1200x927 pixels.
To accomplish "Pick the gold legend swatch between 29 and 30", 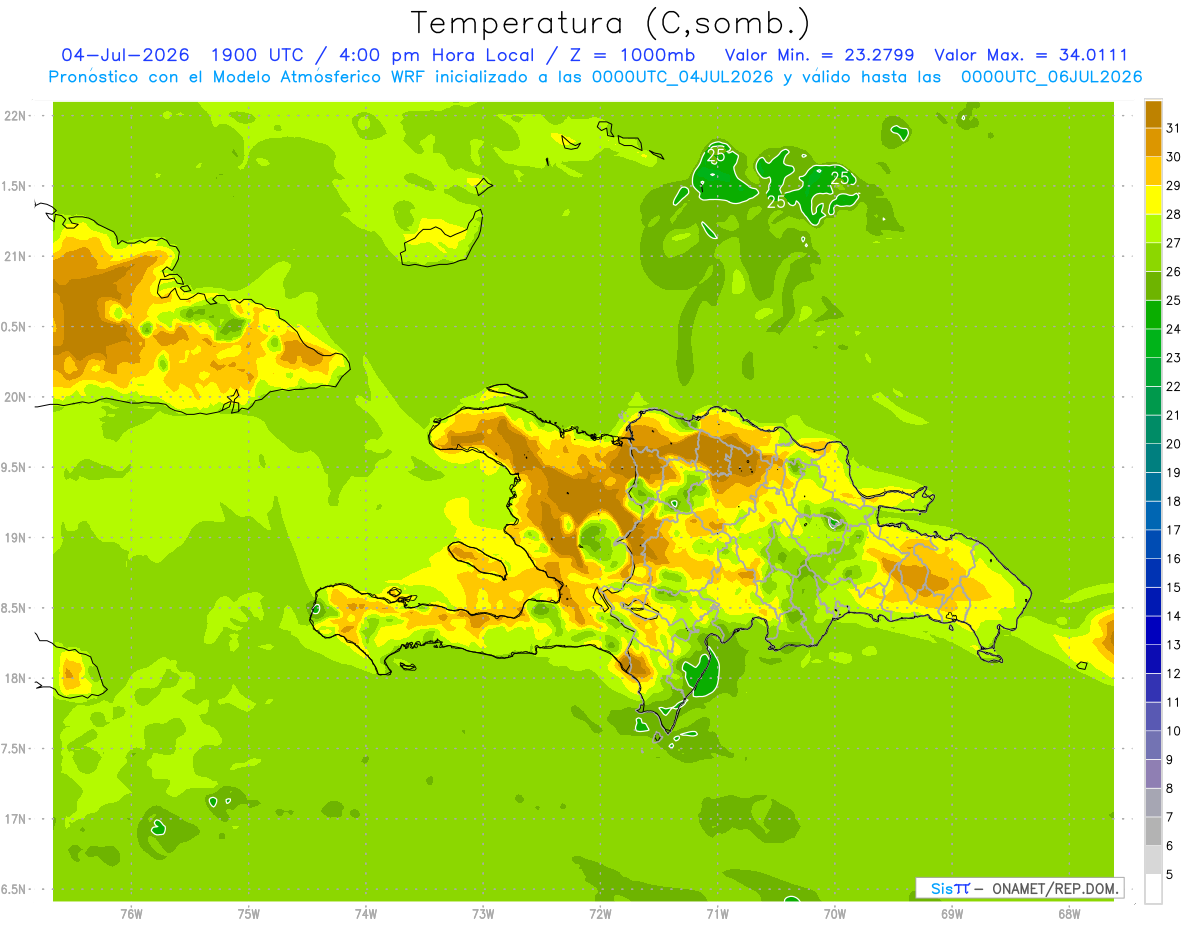I will pyautogui.click(x=1153, y=171).
